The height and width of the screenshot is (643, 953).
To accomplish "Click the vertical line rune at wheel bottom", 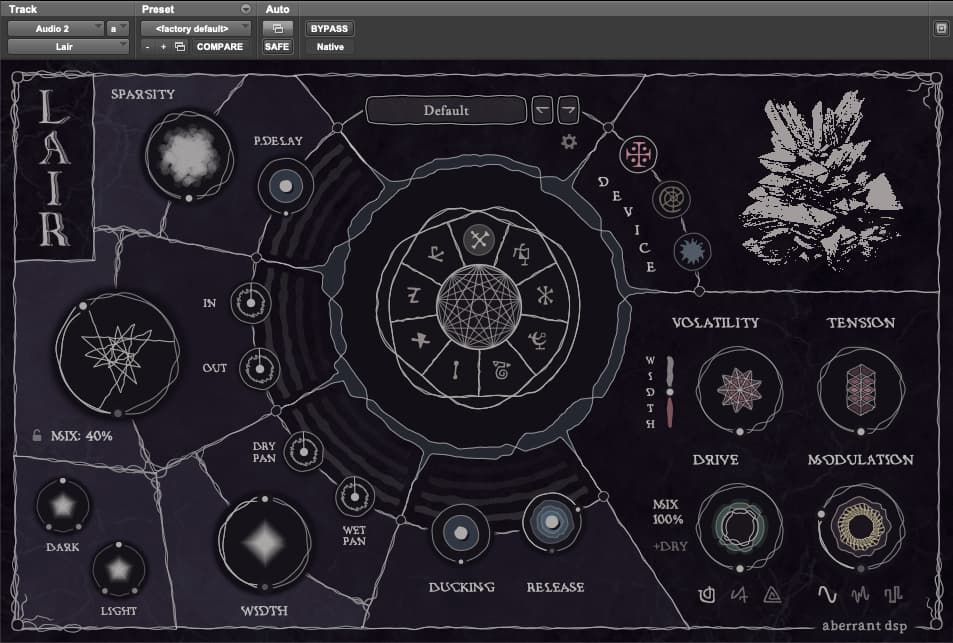I will coord(456,370).
